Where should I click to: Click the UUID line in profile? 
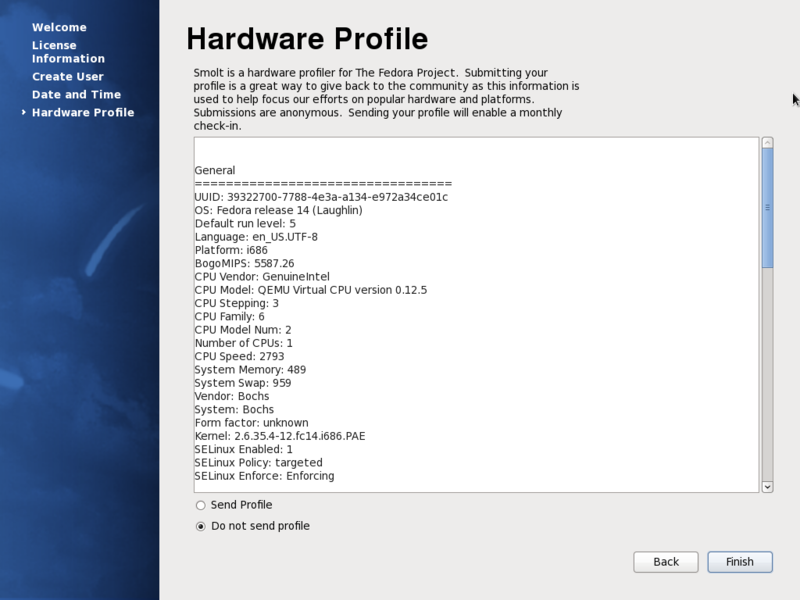[x=321, y=197]
